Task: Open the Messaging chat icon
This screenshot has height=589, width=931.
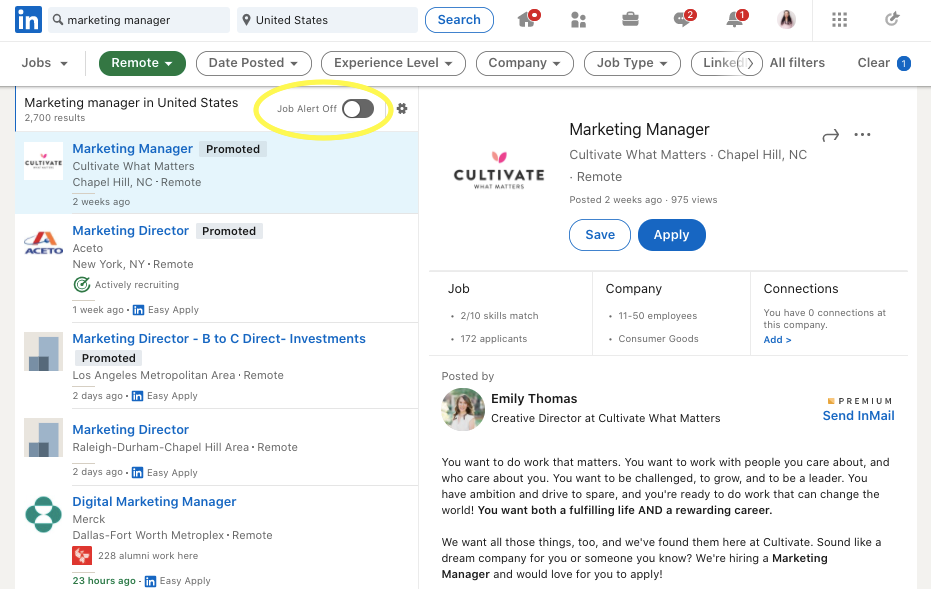Action: [x=683, y=20]
